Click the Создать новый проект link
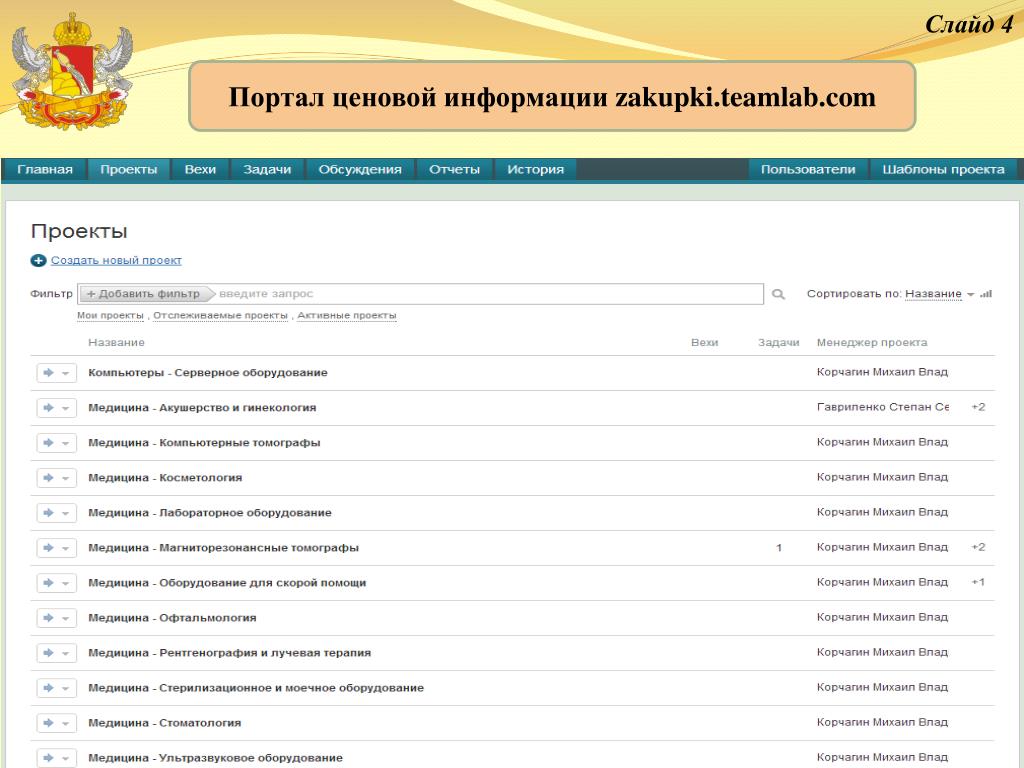The image size is (1024, 768). (x=116, y=260)
